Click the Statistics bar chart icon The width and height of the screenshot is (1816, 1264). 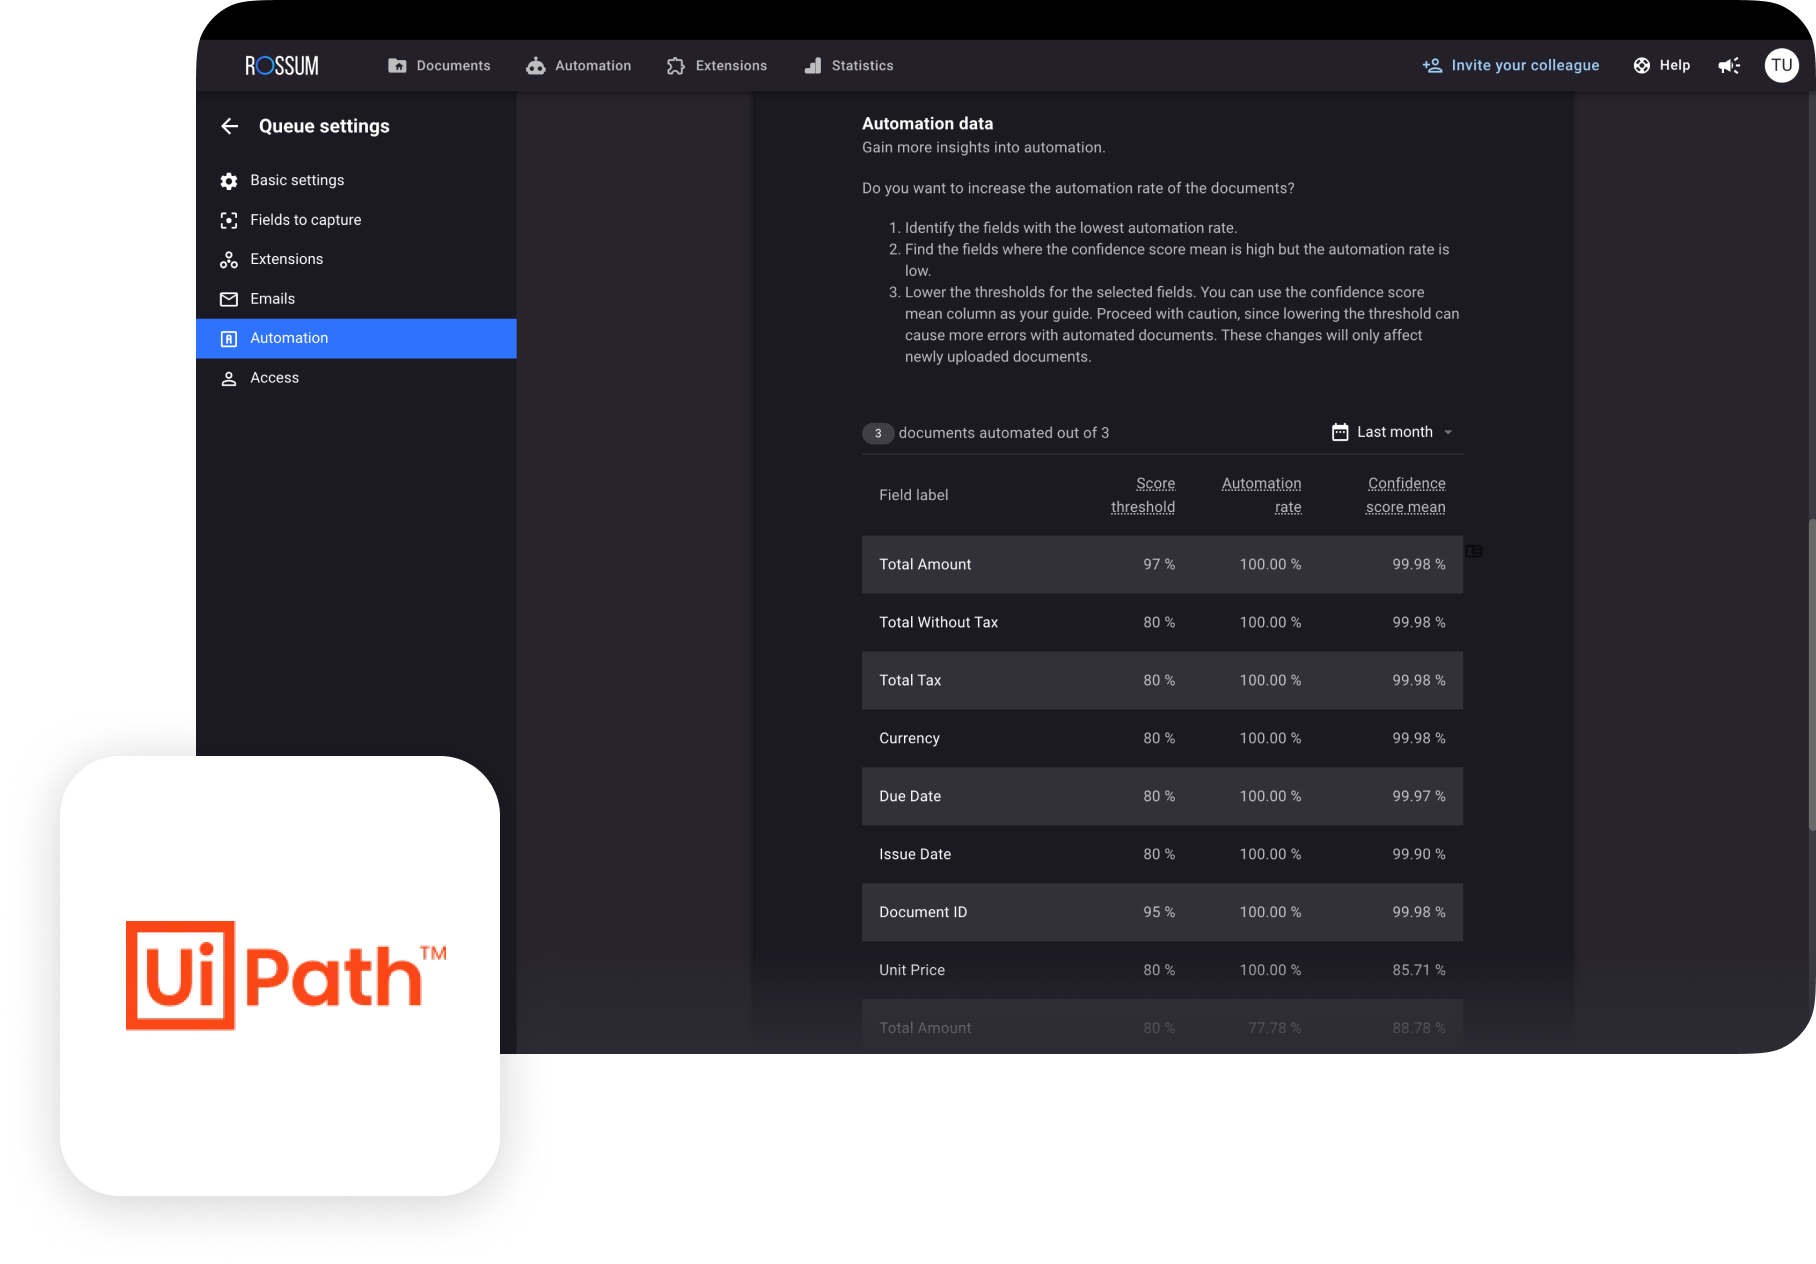(x=813, y=66)
